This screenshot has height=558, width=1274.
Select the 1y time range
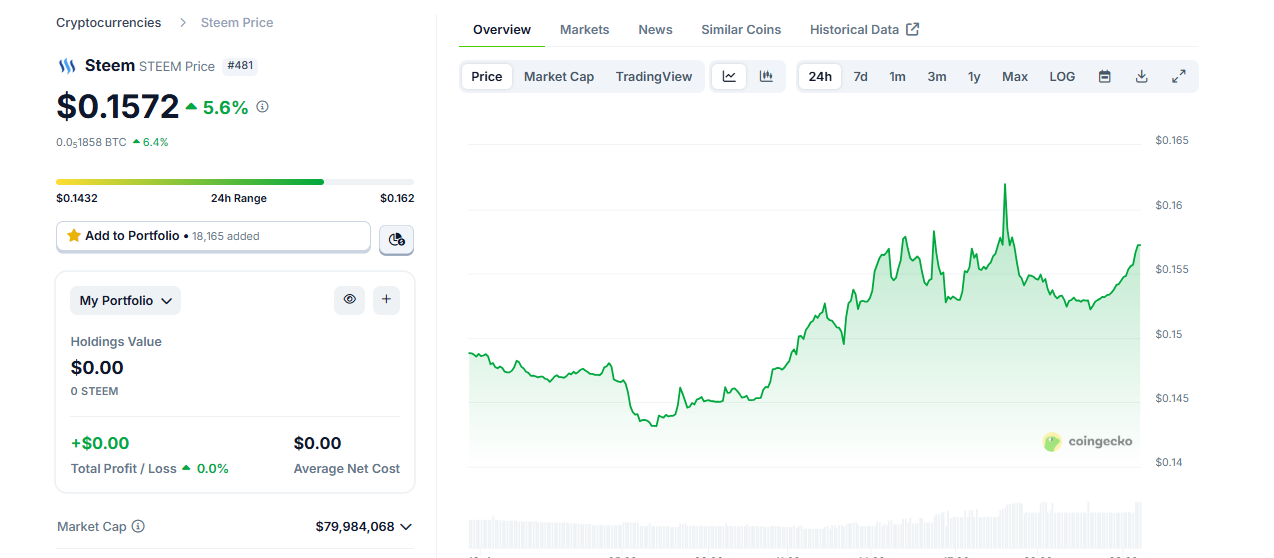(x=974, y=76)
